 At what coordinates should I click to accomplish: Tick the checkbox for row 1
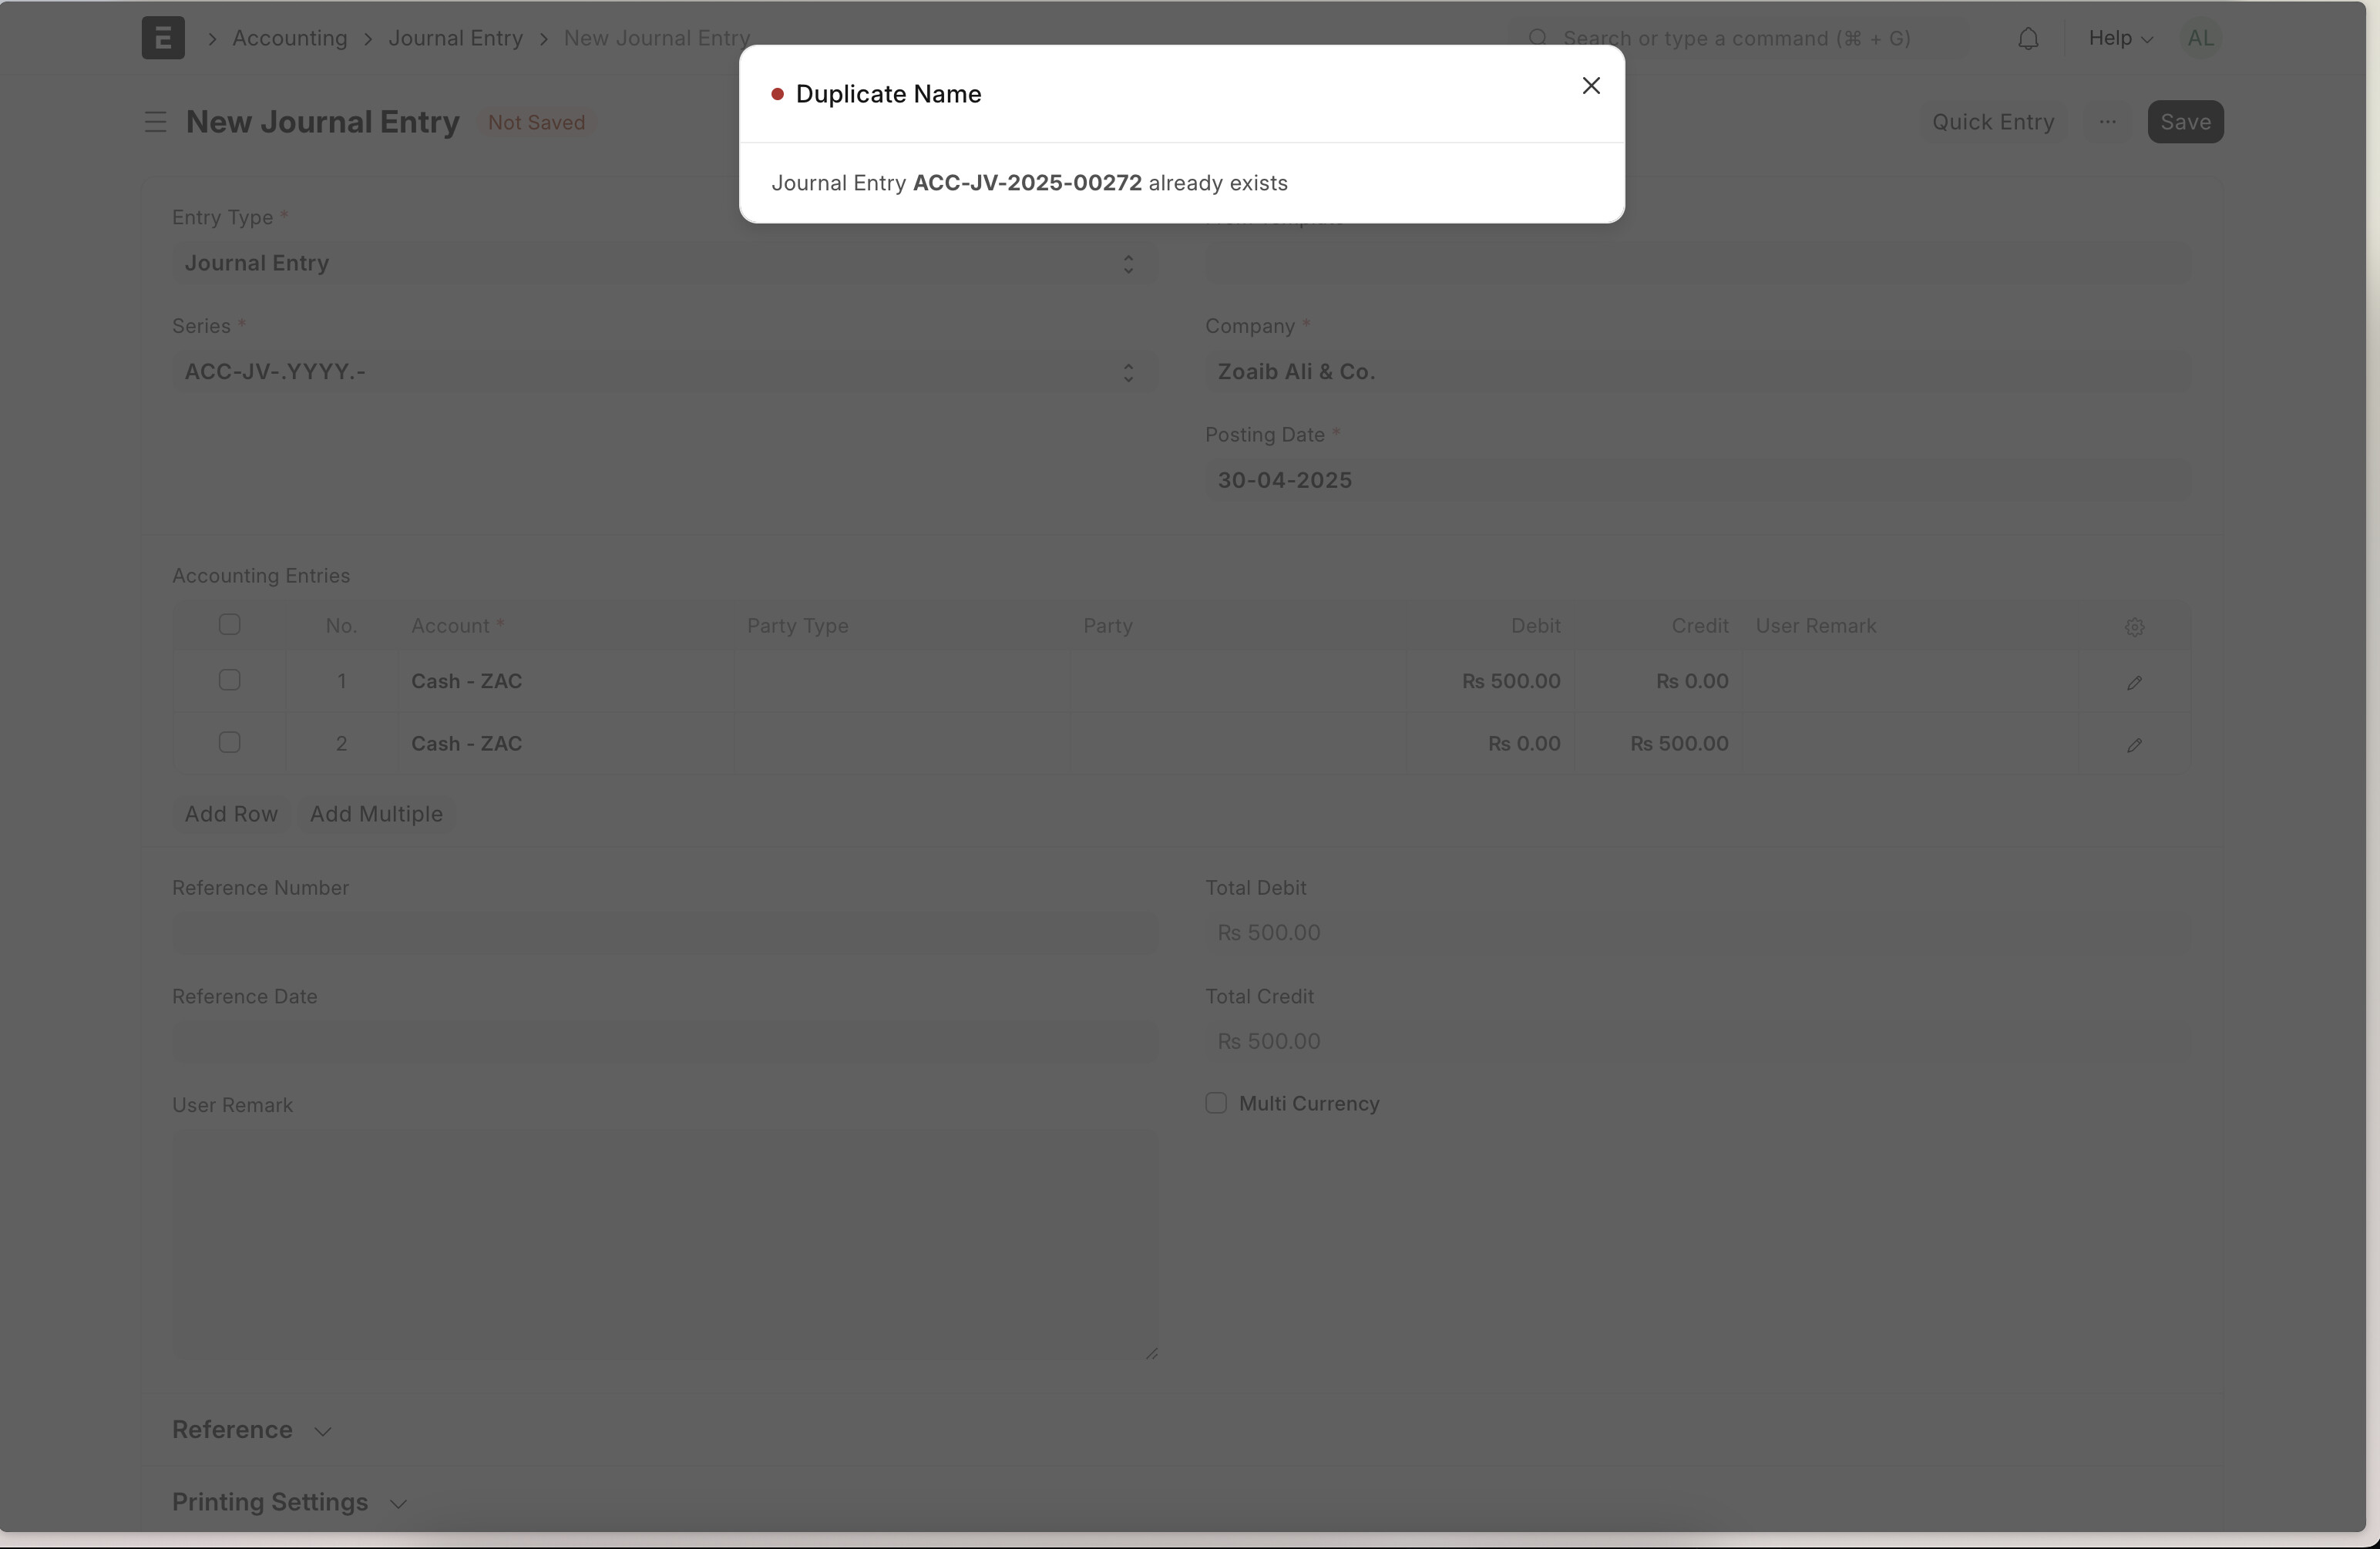coord(229,680)
